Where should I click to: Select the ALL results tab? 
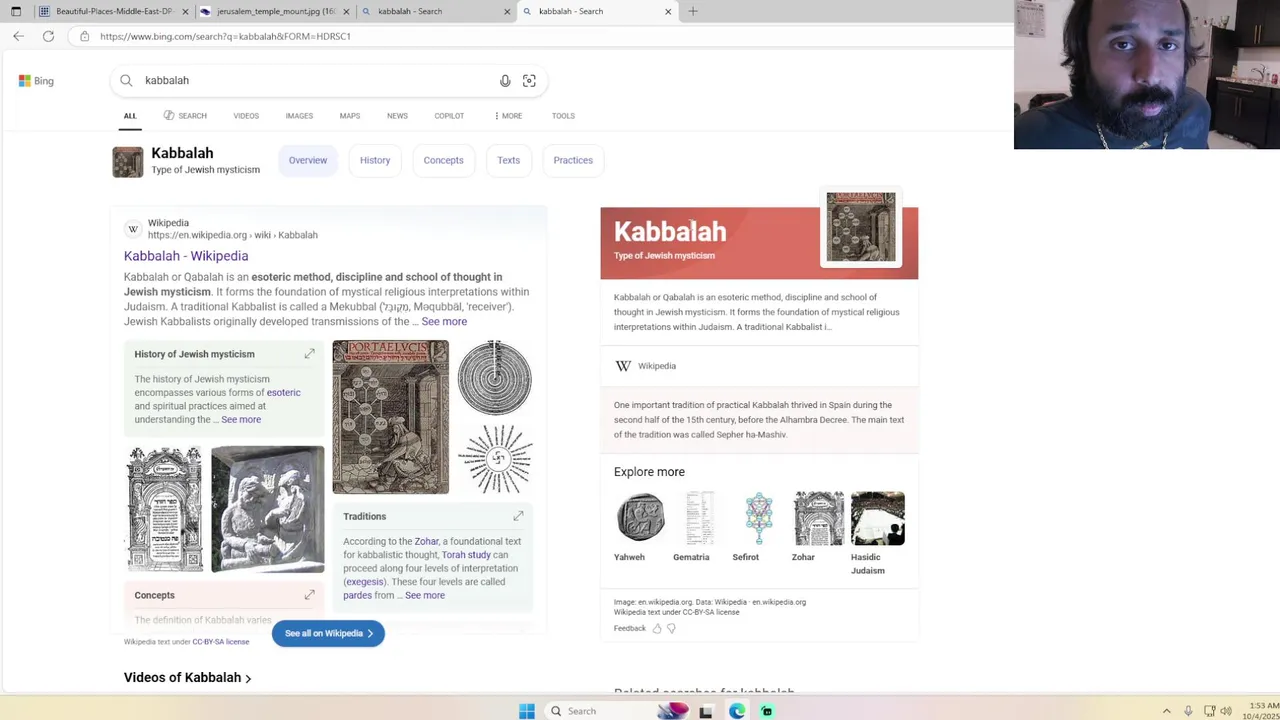point(130,116)
